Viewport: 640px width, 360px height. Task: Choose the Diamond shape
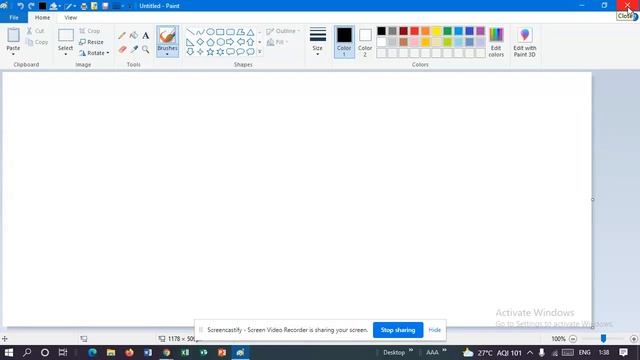200,42
